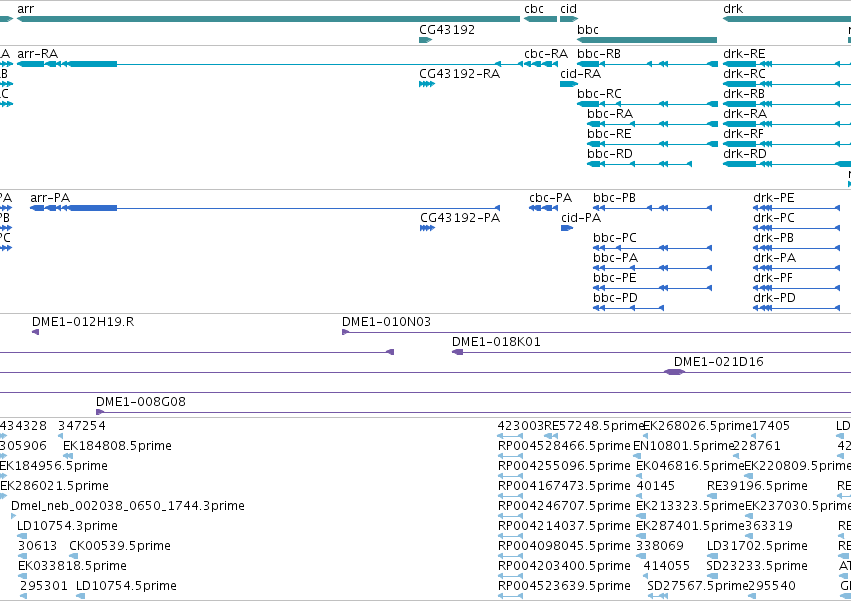Click the drk gene label
851x601 pixels.
pyautogui.click(x=733, y=9)
